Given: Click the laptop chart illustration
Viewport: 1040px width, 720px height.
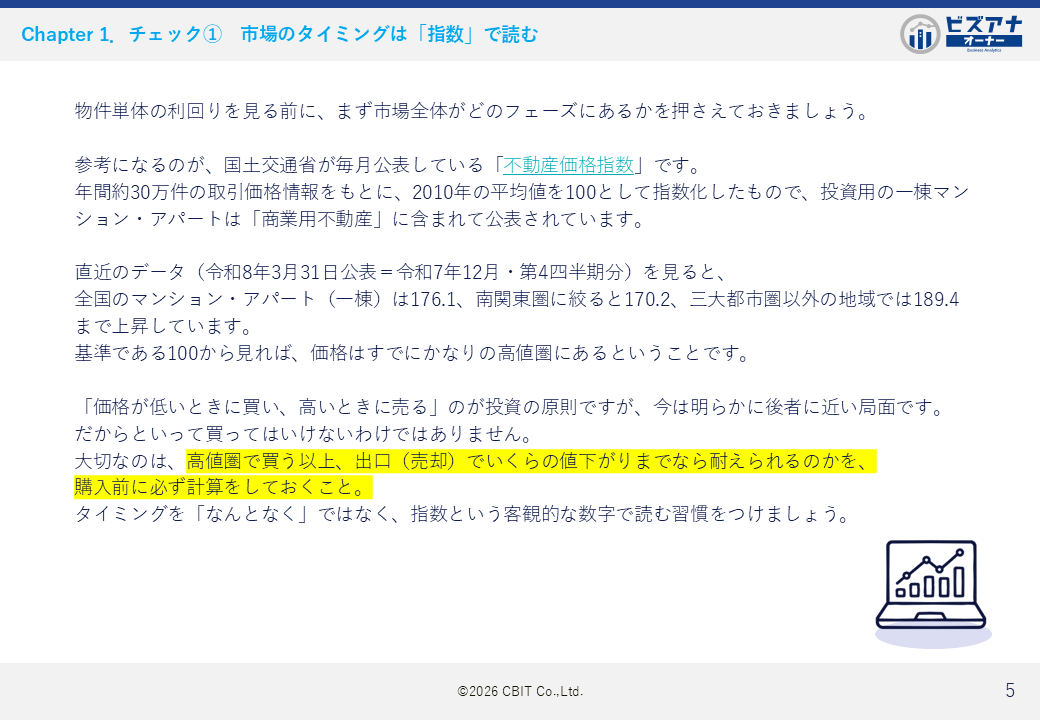Looking at the screenshot, I should (932, 593).
